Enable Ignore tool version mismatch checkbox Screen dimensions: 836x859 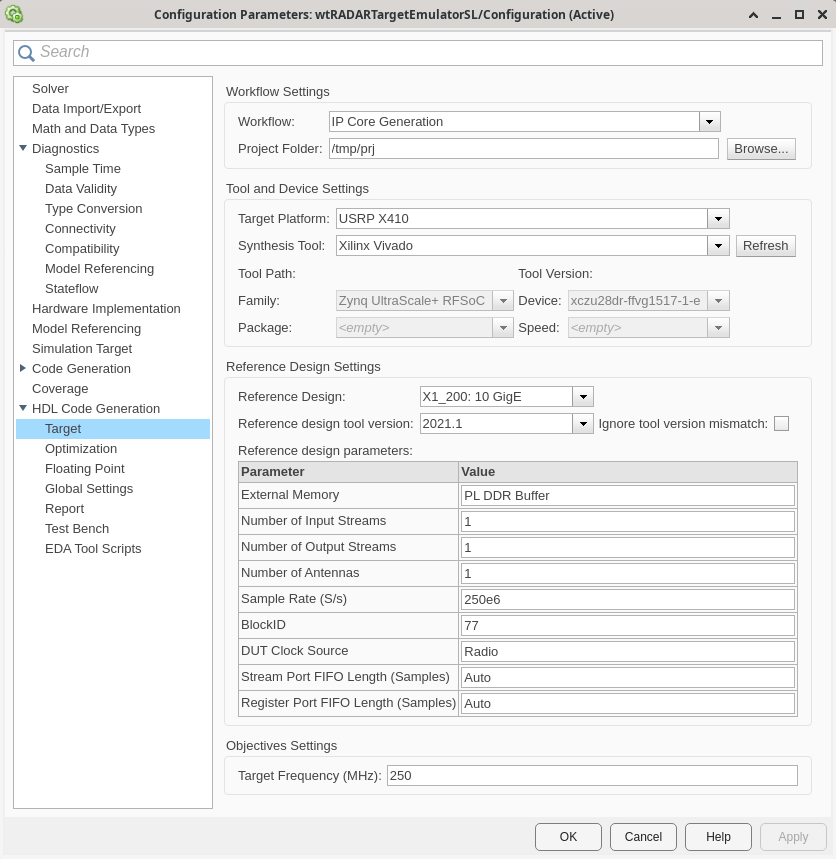[x=781, y=424]
